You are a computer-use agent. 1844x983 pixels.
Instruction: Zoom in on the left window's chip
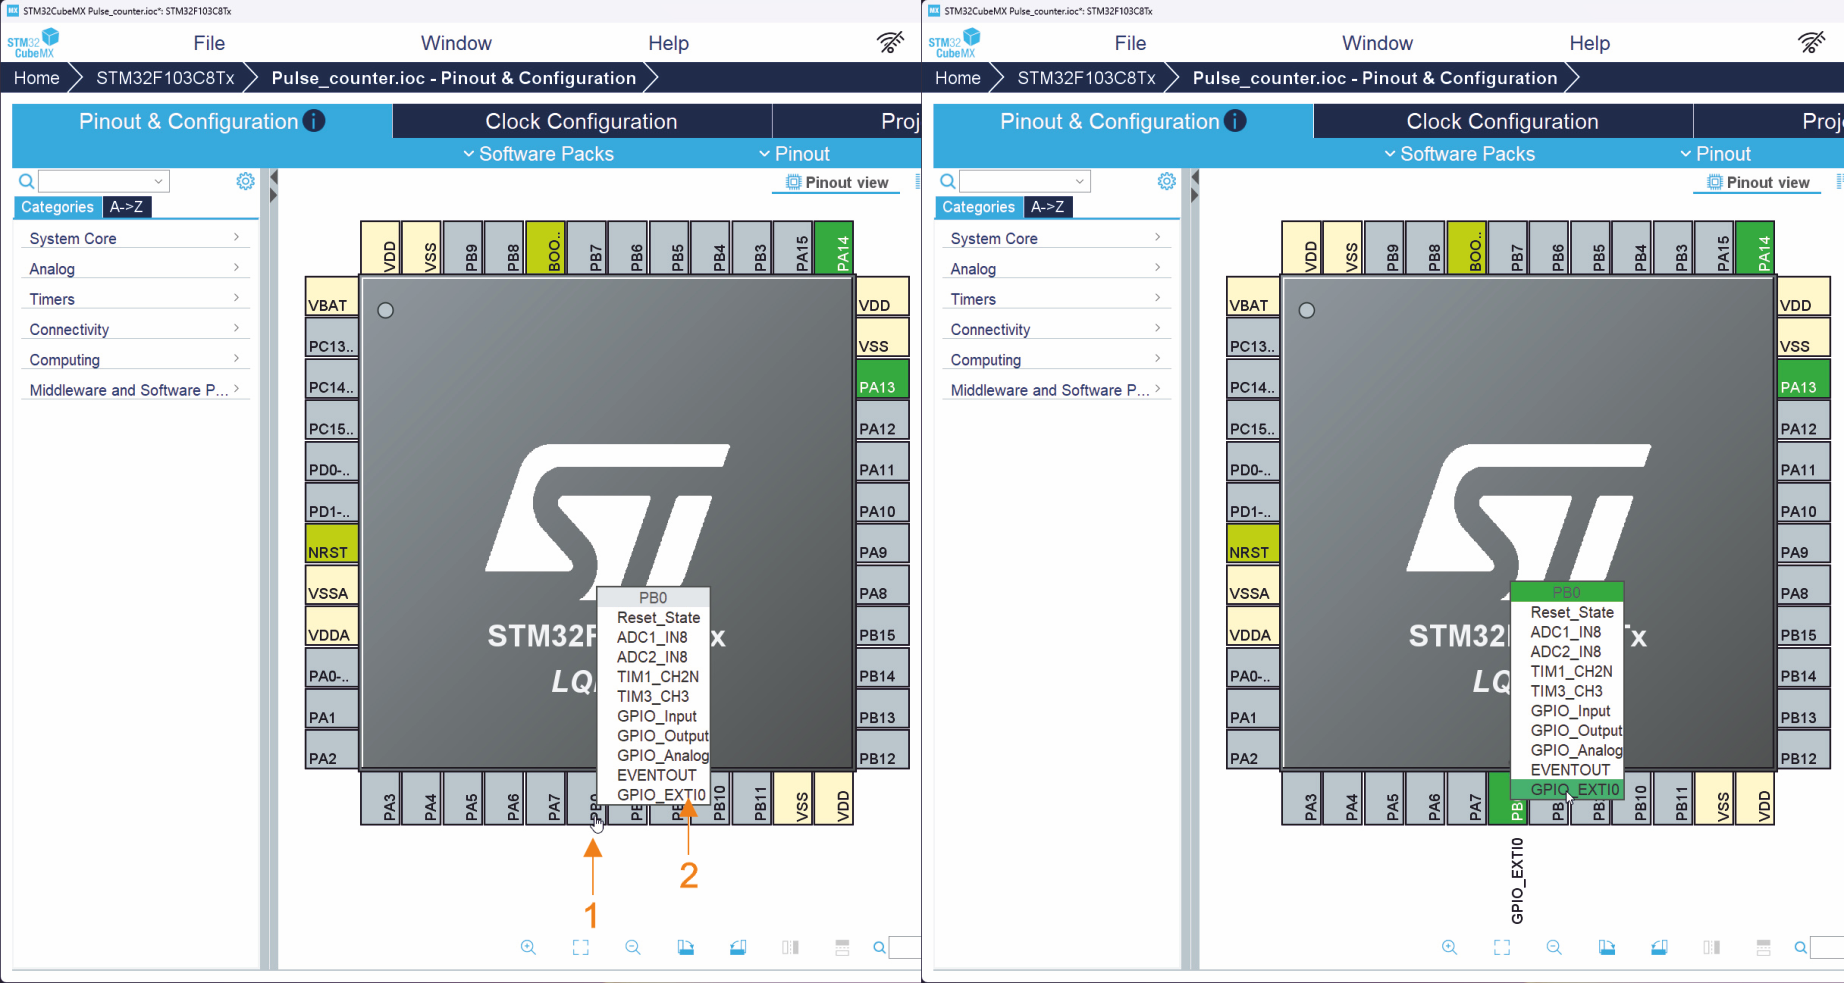tap(528, 947)
